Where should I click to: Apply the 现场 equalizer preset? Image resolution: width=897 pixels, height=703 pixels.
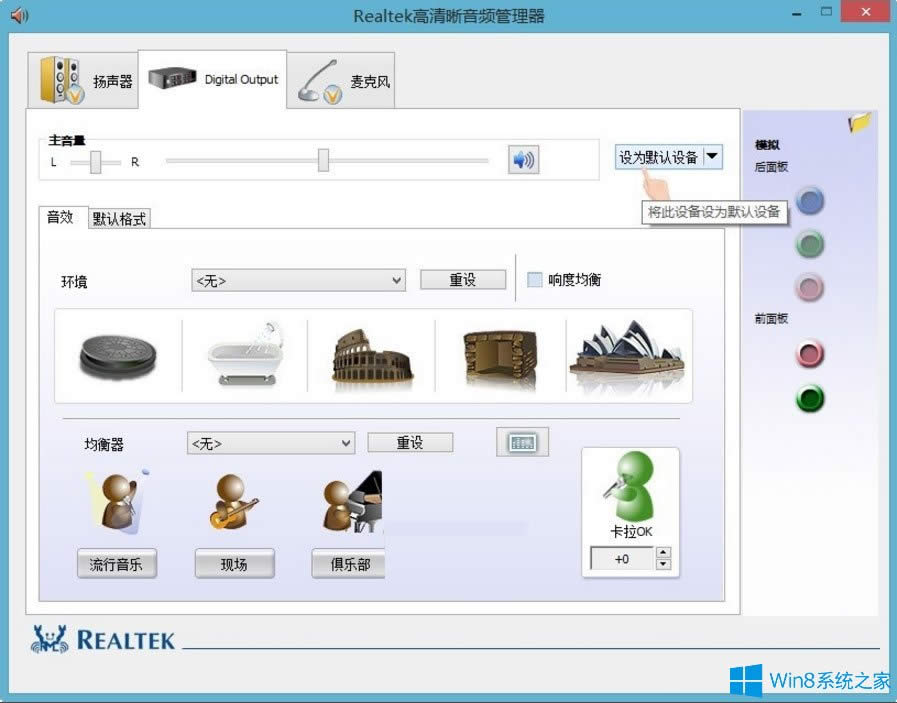tap(235, 564)
